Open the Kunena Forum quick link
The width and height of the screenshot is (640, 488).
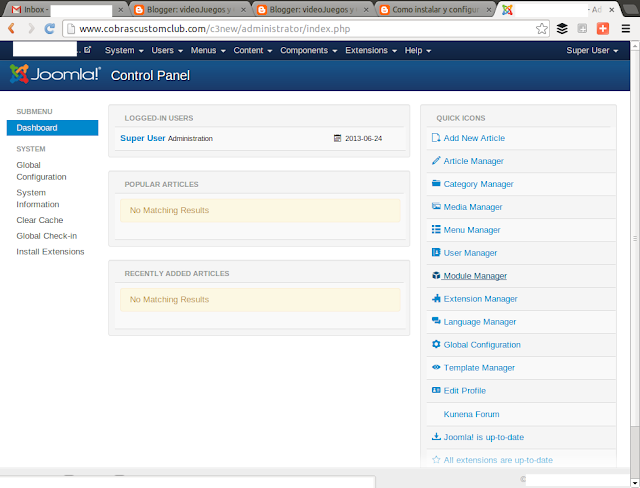(471, 414)
